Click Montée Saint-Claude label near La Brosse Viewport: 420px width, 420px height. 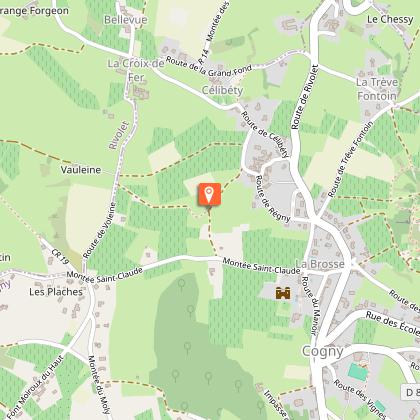261,266
